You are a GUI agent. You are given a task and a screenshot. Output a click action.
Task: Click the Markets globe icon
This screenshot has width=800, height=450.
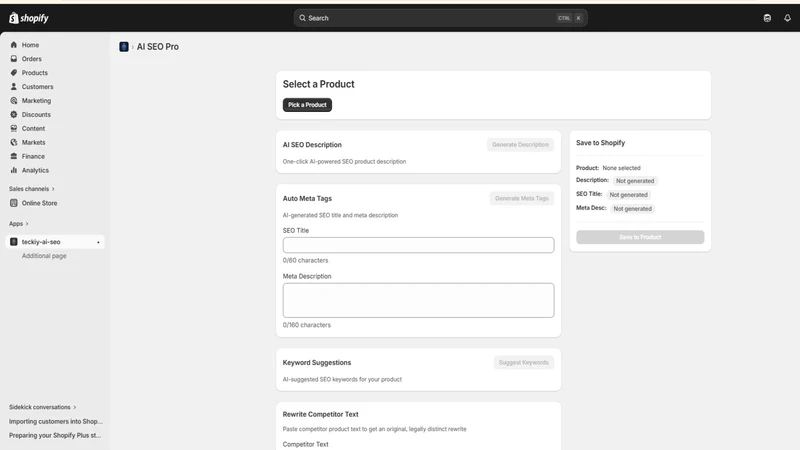pyautogui.click(x=14, y=142)
